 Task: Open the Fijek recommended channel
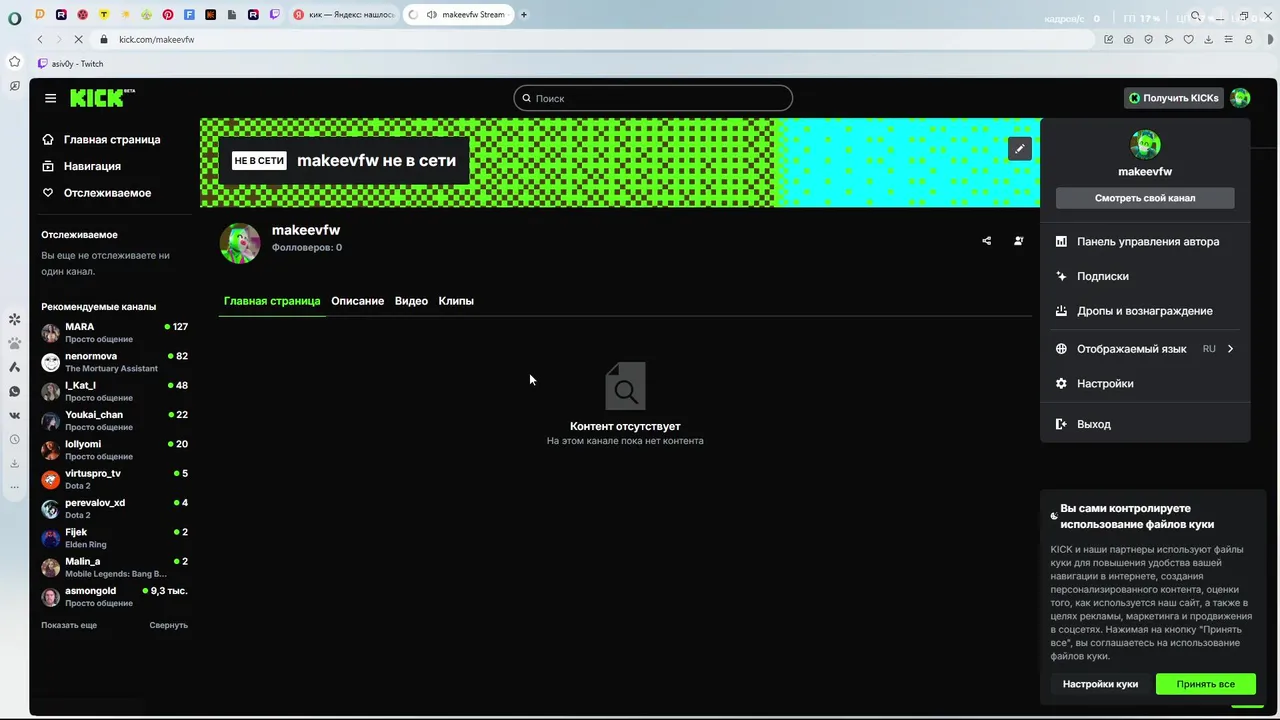[x=114, y=538]
